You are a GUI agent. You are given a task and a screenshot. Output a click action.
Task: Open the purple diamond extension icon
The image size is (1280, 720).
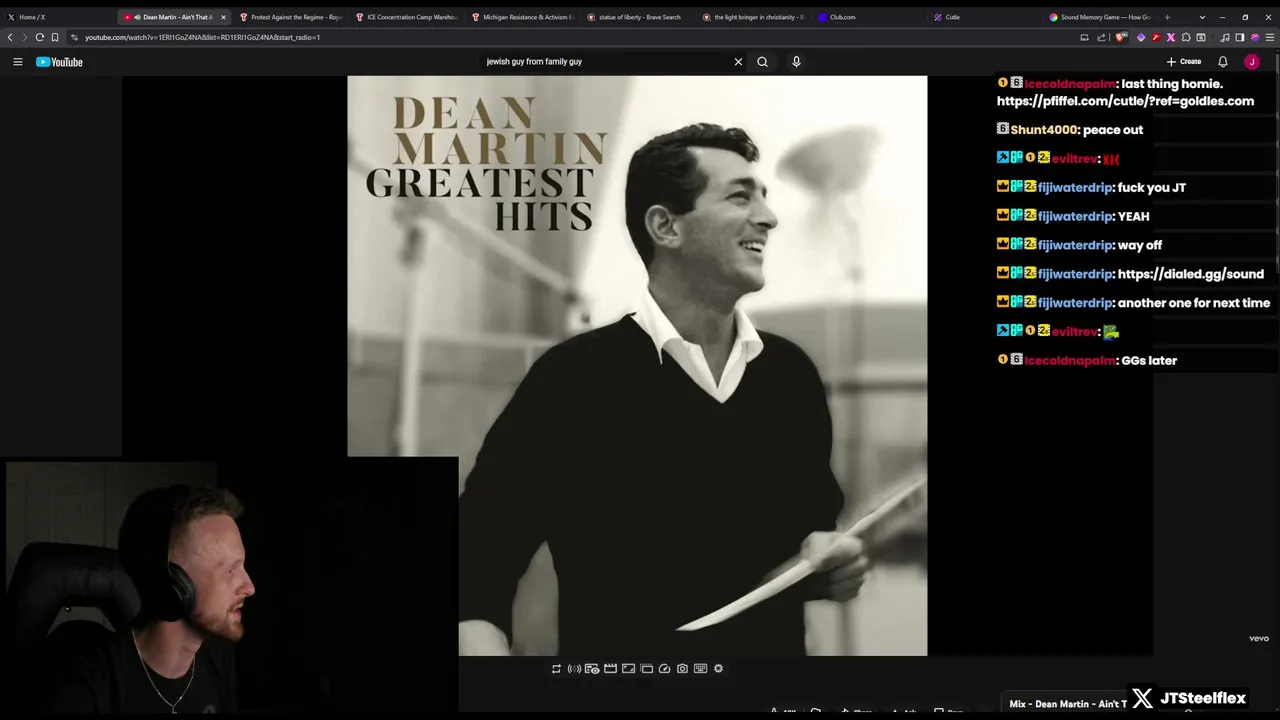(x=1141, y=37)
